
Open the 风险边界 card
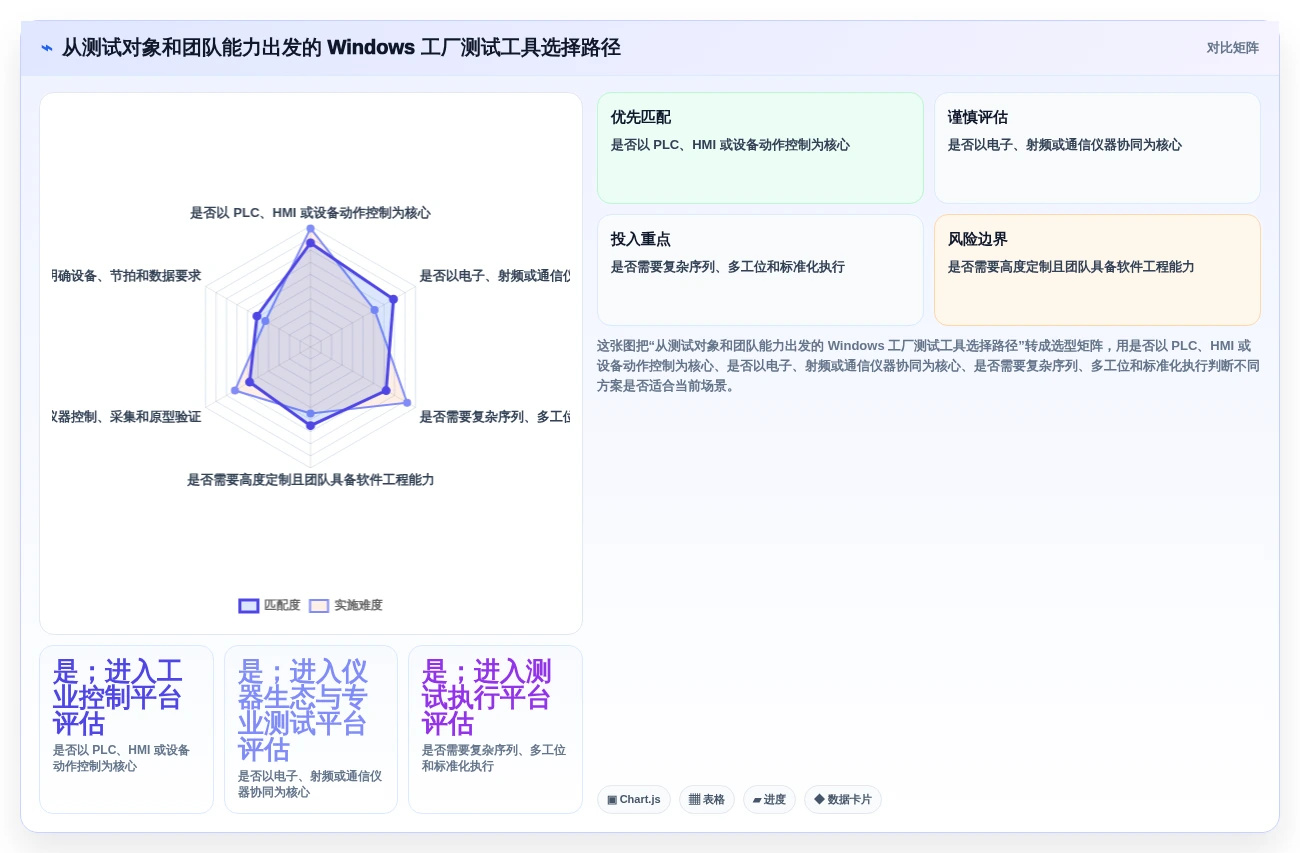click(x=1097, y=270)
